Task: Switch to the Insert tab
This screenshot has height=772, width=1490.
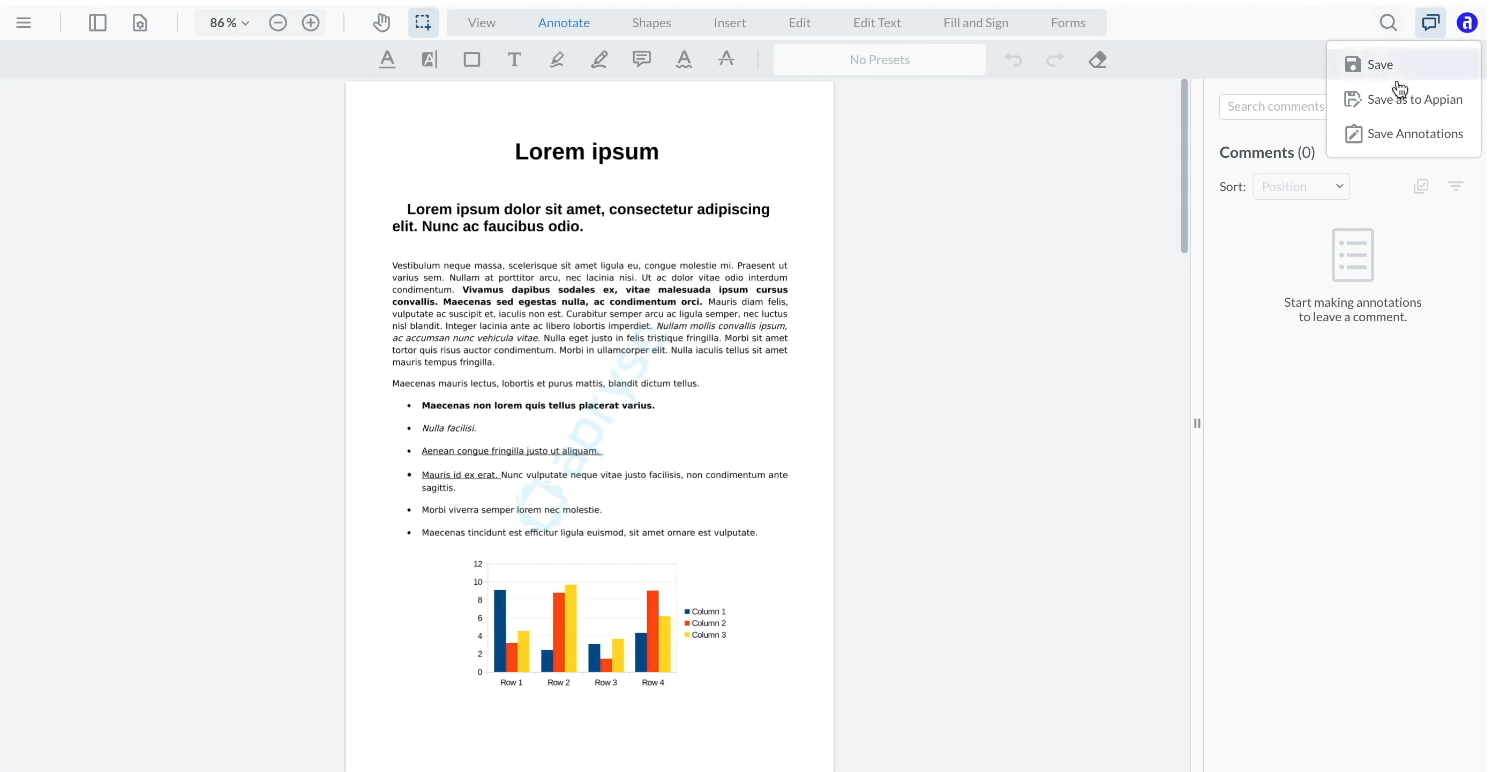Action: [730, 22]
